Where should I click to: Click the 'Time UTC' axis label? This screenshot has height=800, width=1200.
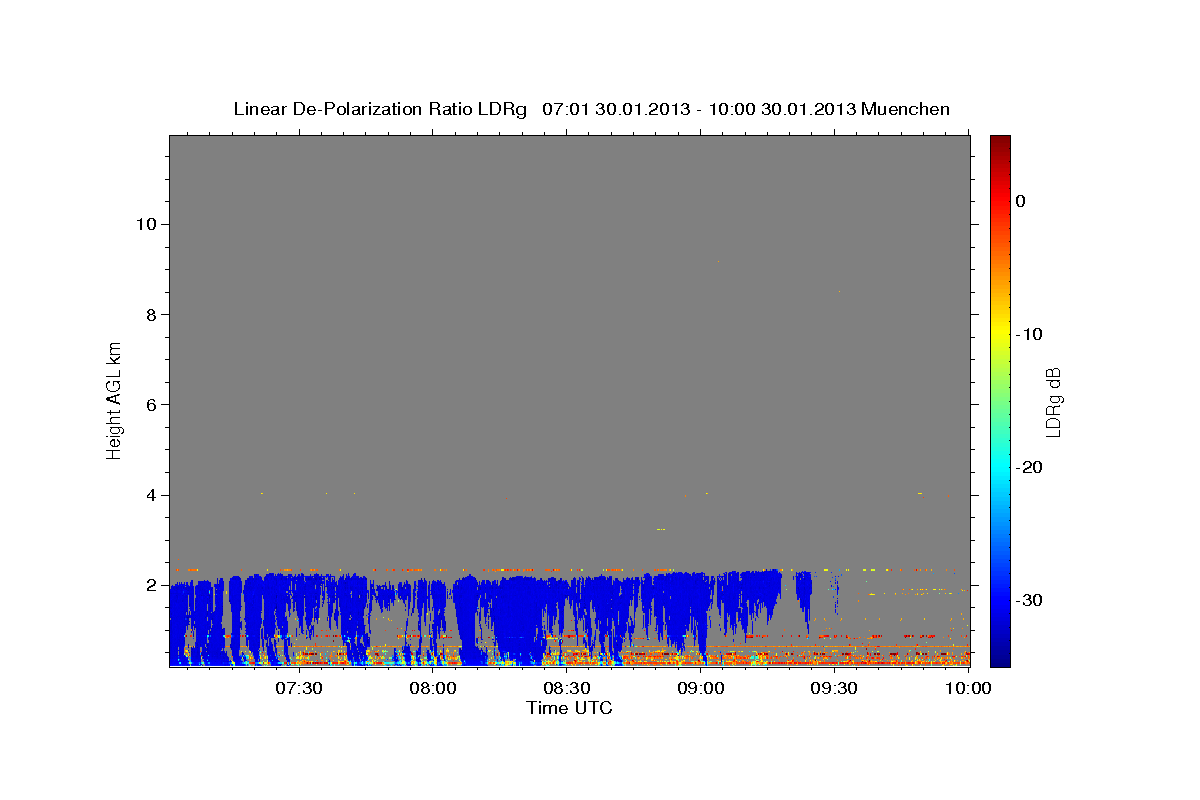569,708
